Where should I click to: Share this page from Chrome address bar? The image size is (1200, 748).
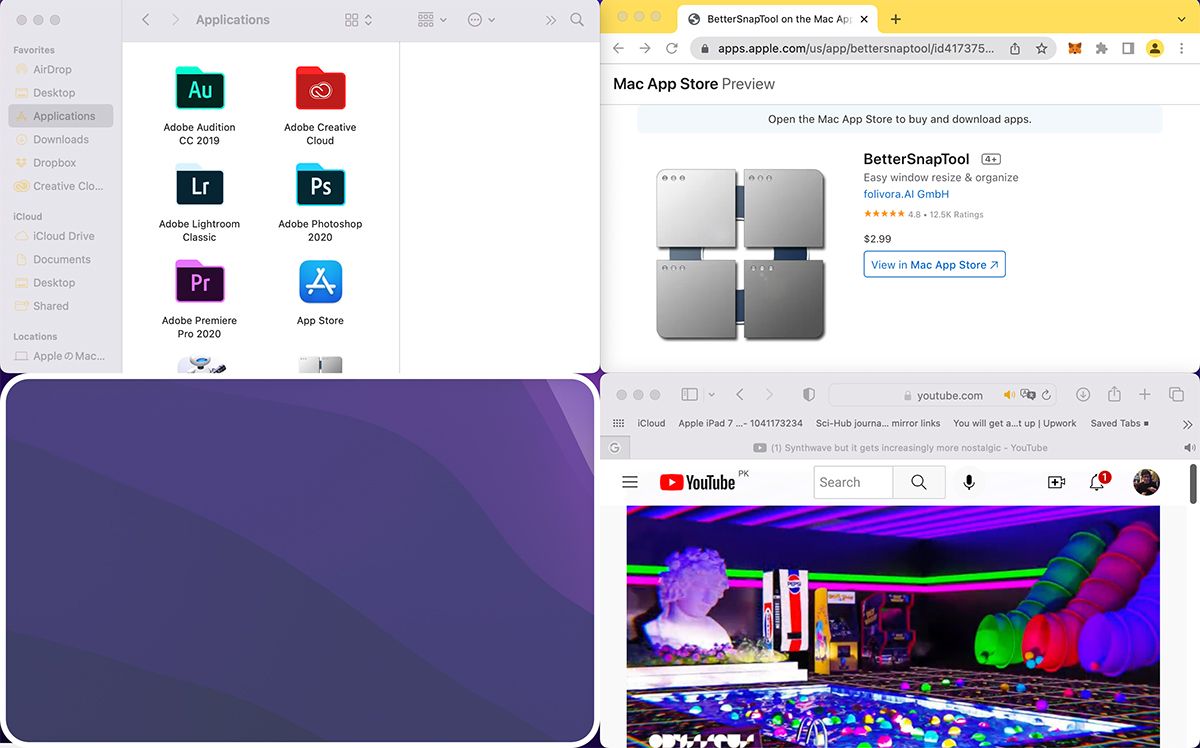tap(1015, 48)
